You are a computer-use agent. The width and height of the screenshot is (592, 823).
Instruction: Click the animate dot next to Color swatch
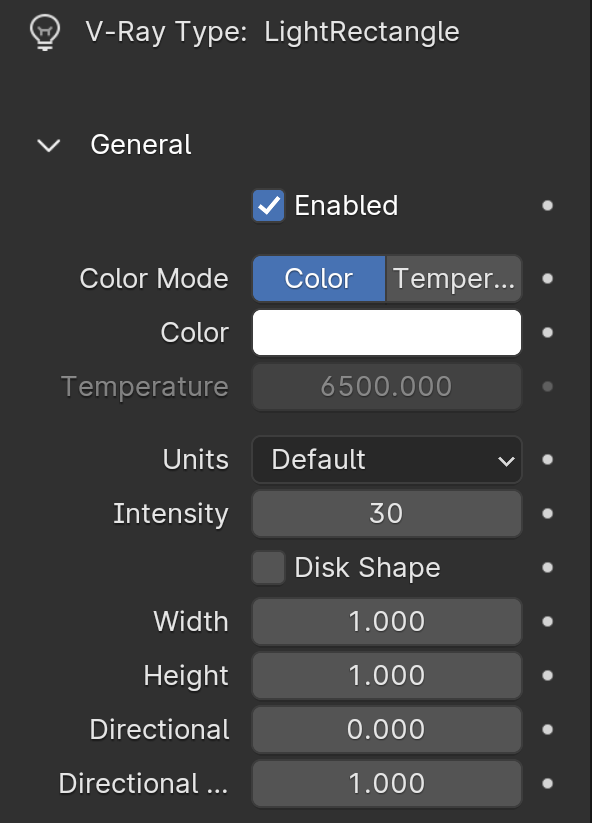pyautogui.click(x=547, y=332)
